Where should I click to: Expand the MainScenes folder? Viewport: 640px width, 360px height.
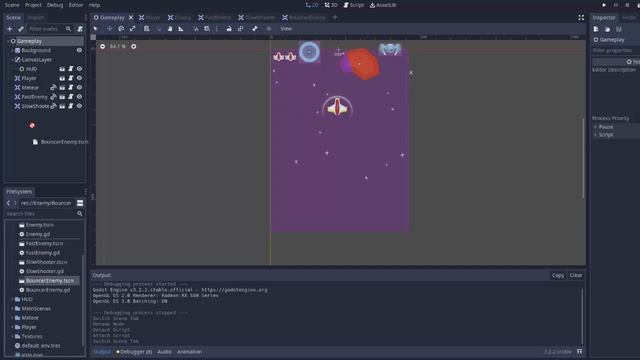click(12, 309)
